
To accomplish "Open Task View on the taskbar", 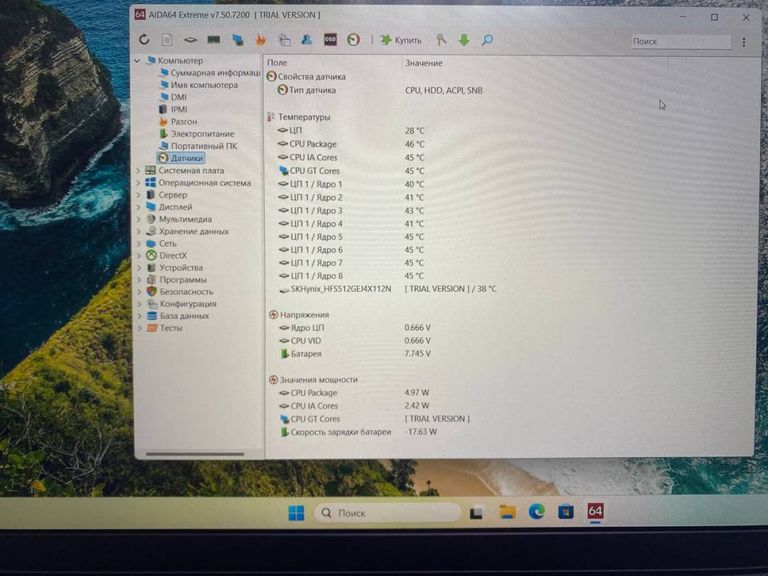I will click(x=477, y=513).
